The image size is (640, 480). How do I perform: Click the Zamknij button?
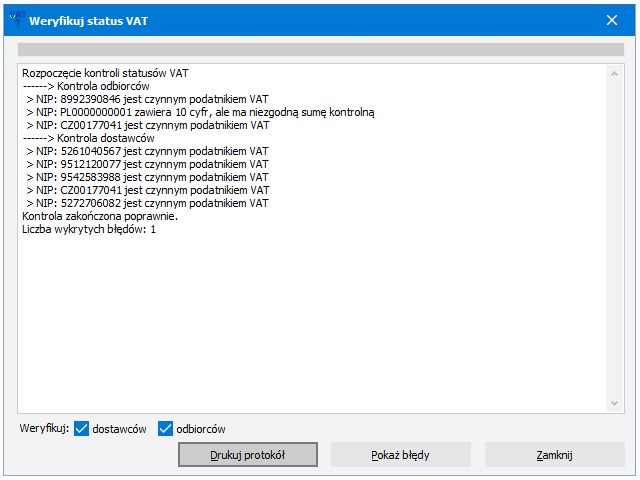coord(554,455)
